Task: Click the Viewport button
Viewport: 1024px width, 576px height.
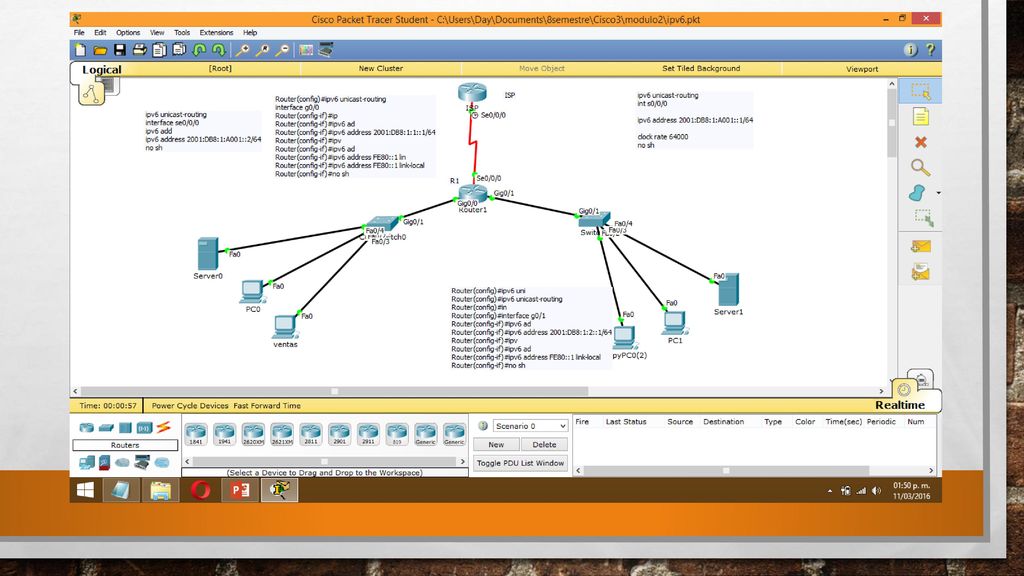Action: click(862, 69)
